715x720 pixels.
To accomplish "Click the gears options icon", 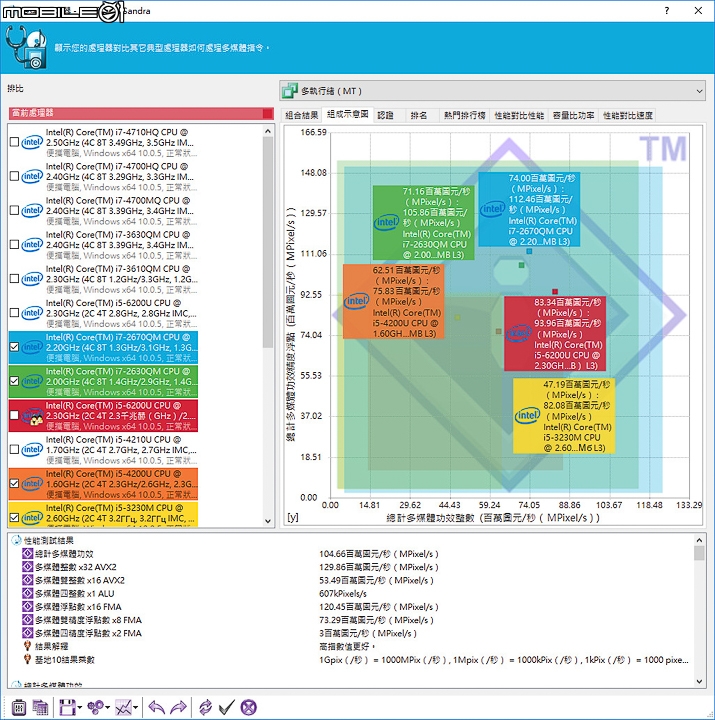I will [95, 707].
